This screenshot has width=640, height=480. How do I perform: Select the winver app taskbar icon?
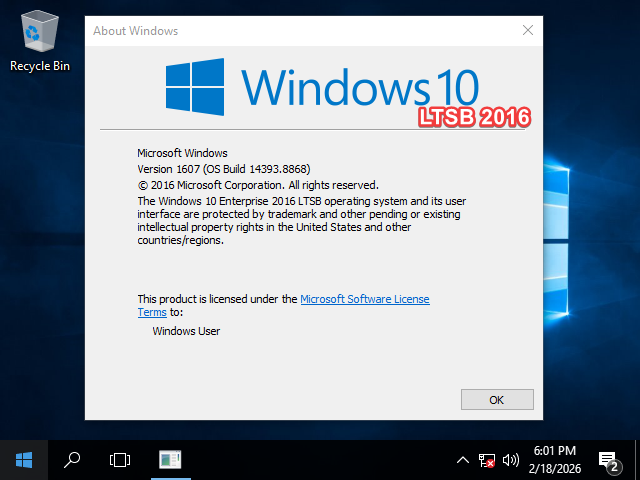170,460
